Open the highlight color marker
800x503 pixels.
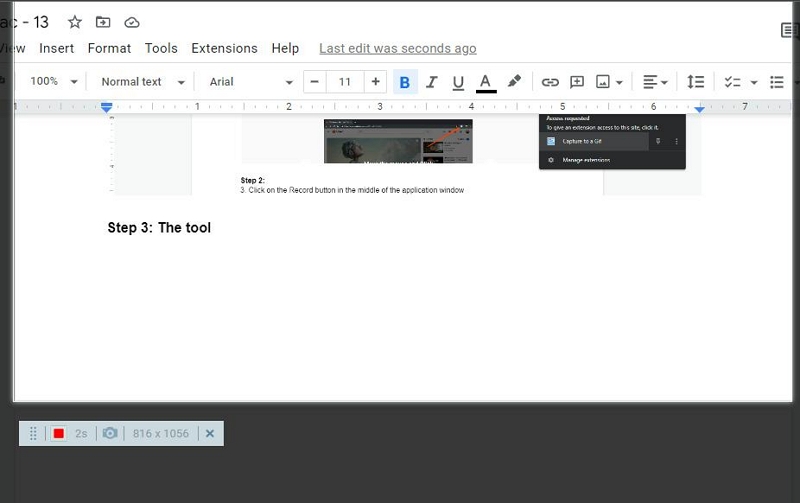click(x=514, y=82)
